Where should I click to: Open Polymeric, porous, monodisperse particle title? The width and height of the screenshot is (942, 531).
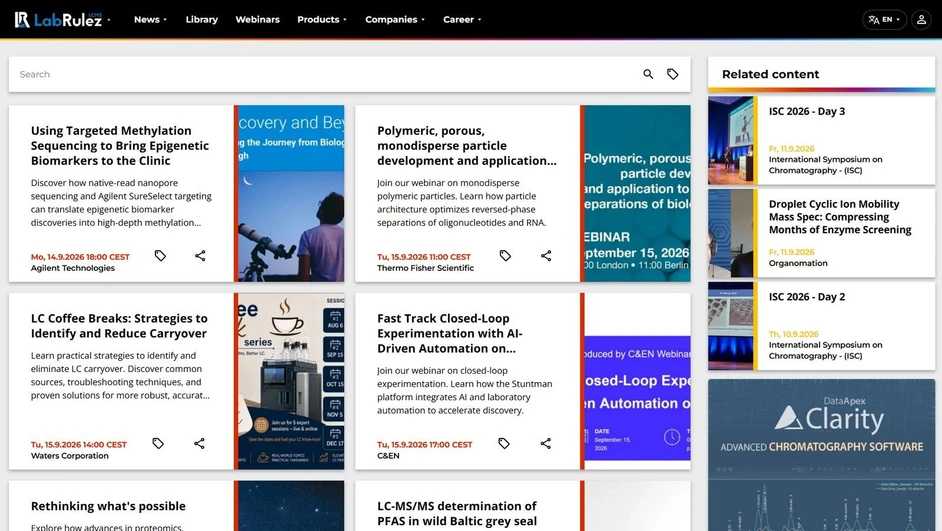point(467,146)
